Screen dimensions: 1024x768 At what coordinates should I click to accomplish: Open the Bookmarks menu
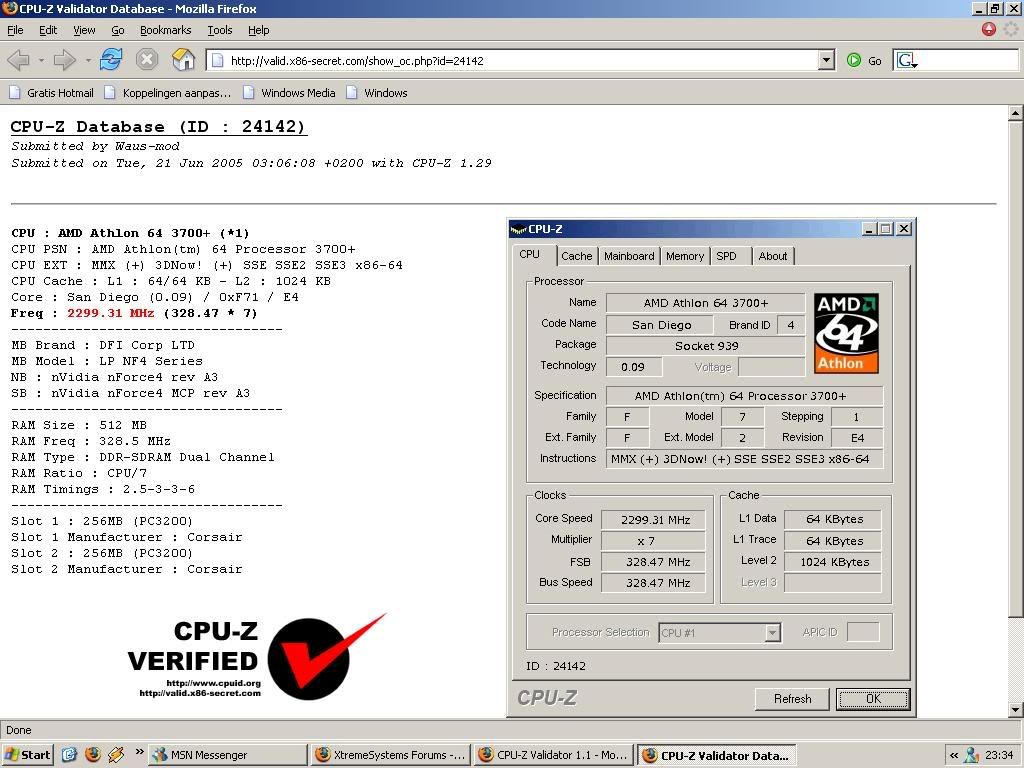coord(165,30)
